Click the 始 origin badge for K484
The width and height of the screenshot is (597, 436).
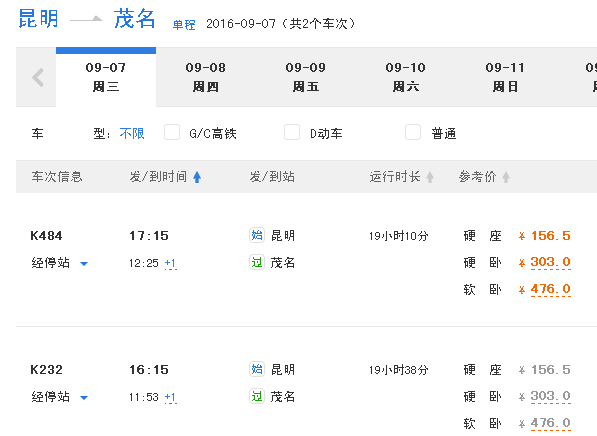click(257, 235)
